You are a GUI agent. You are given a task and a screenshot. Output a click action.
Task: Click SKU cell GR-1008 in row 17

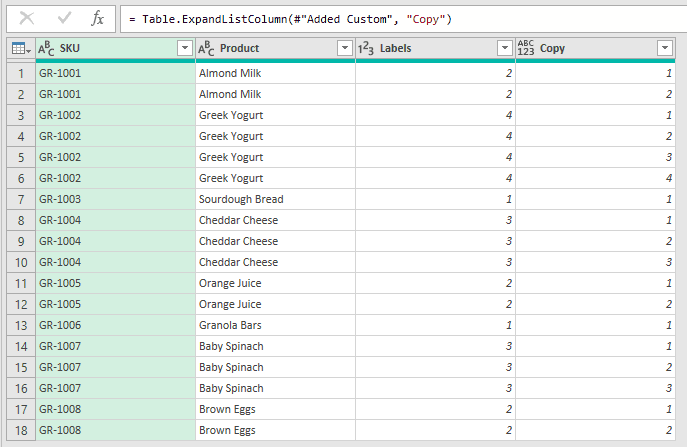[x=115, y=409]
